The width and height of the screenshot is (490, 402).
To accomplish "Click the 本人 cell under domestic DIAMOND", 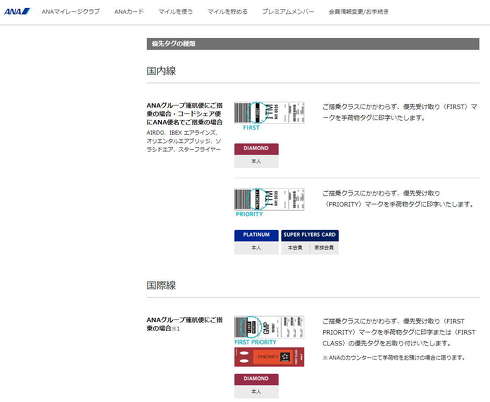I will point(256,162).
